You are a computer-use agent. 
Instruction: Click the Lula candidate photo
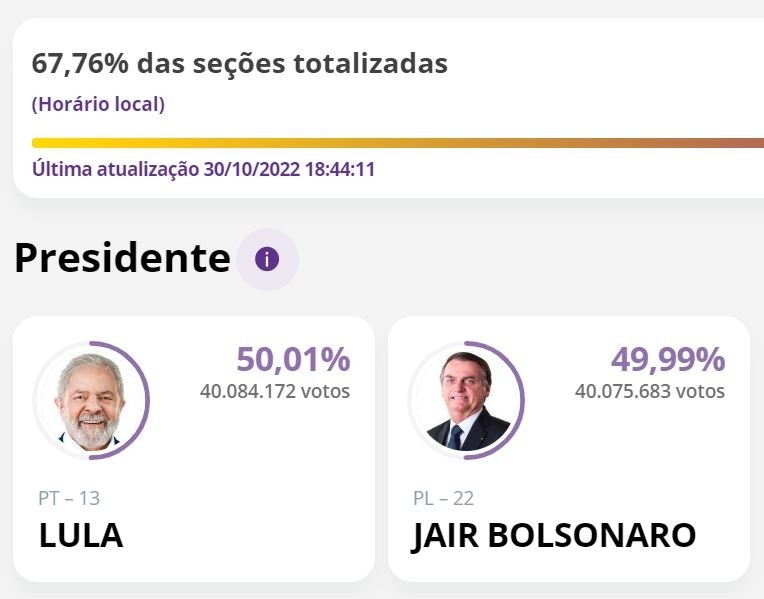(89, 400)
